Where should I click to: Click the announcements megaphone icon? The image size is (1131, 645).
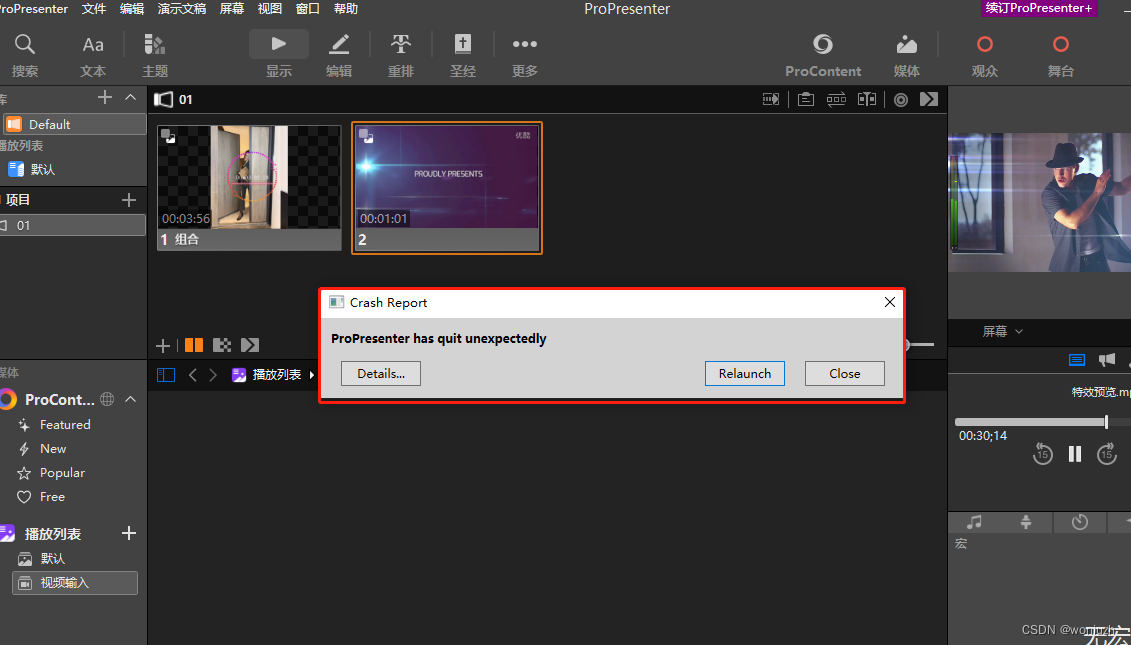point(1106,359)
